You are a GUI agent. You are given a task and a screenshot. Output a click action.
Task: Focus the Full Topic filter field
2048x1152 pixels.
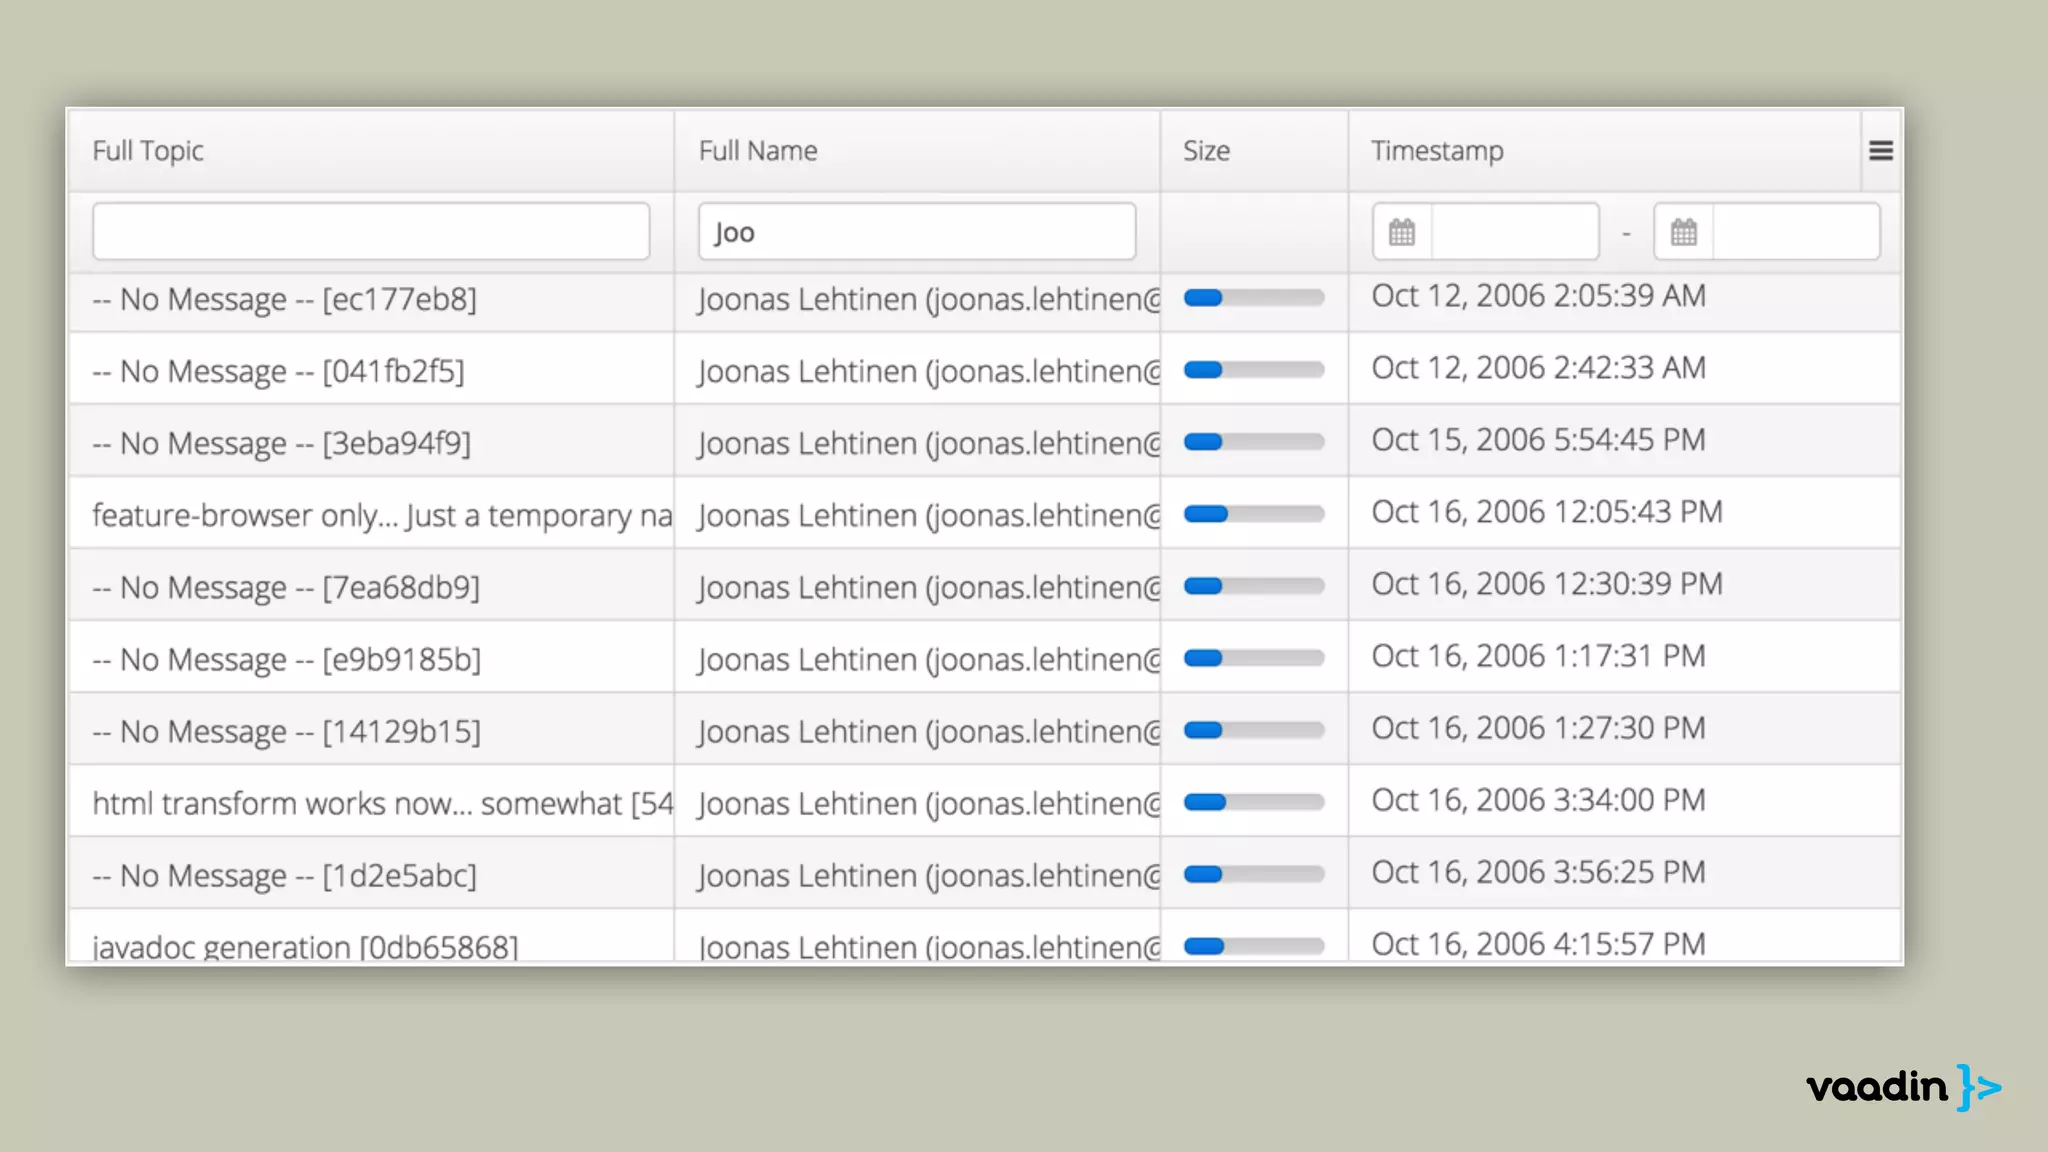(x=371, y=232)
